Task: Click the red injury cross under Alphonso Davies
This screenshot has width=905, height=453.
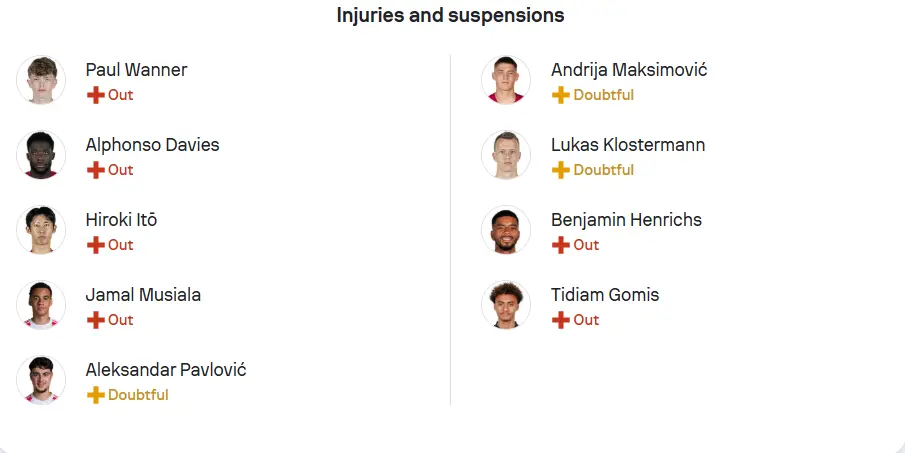Action: coord(96,170)
